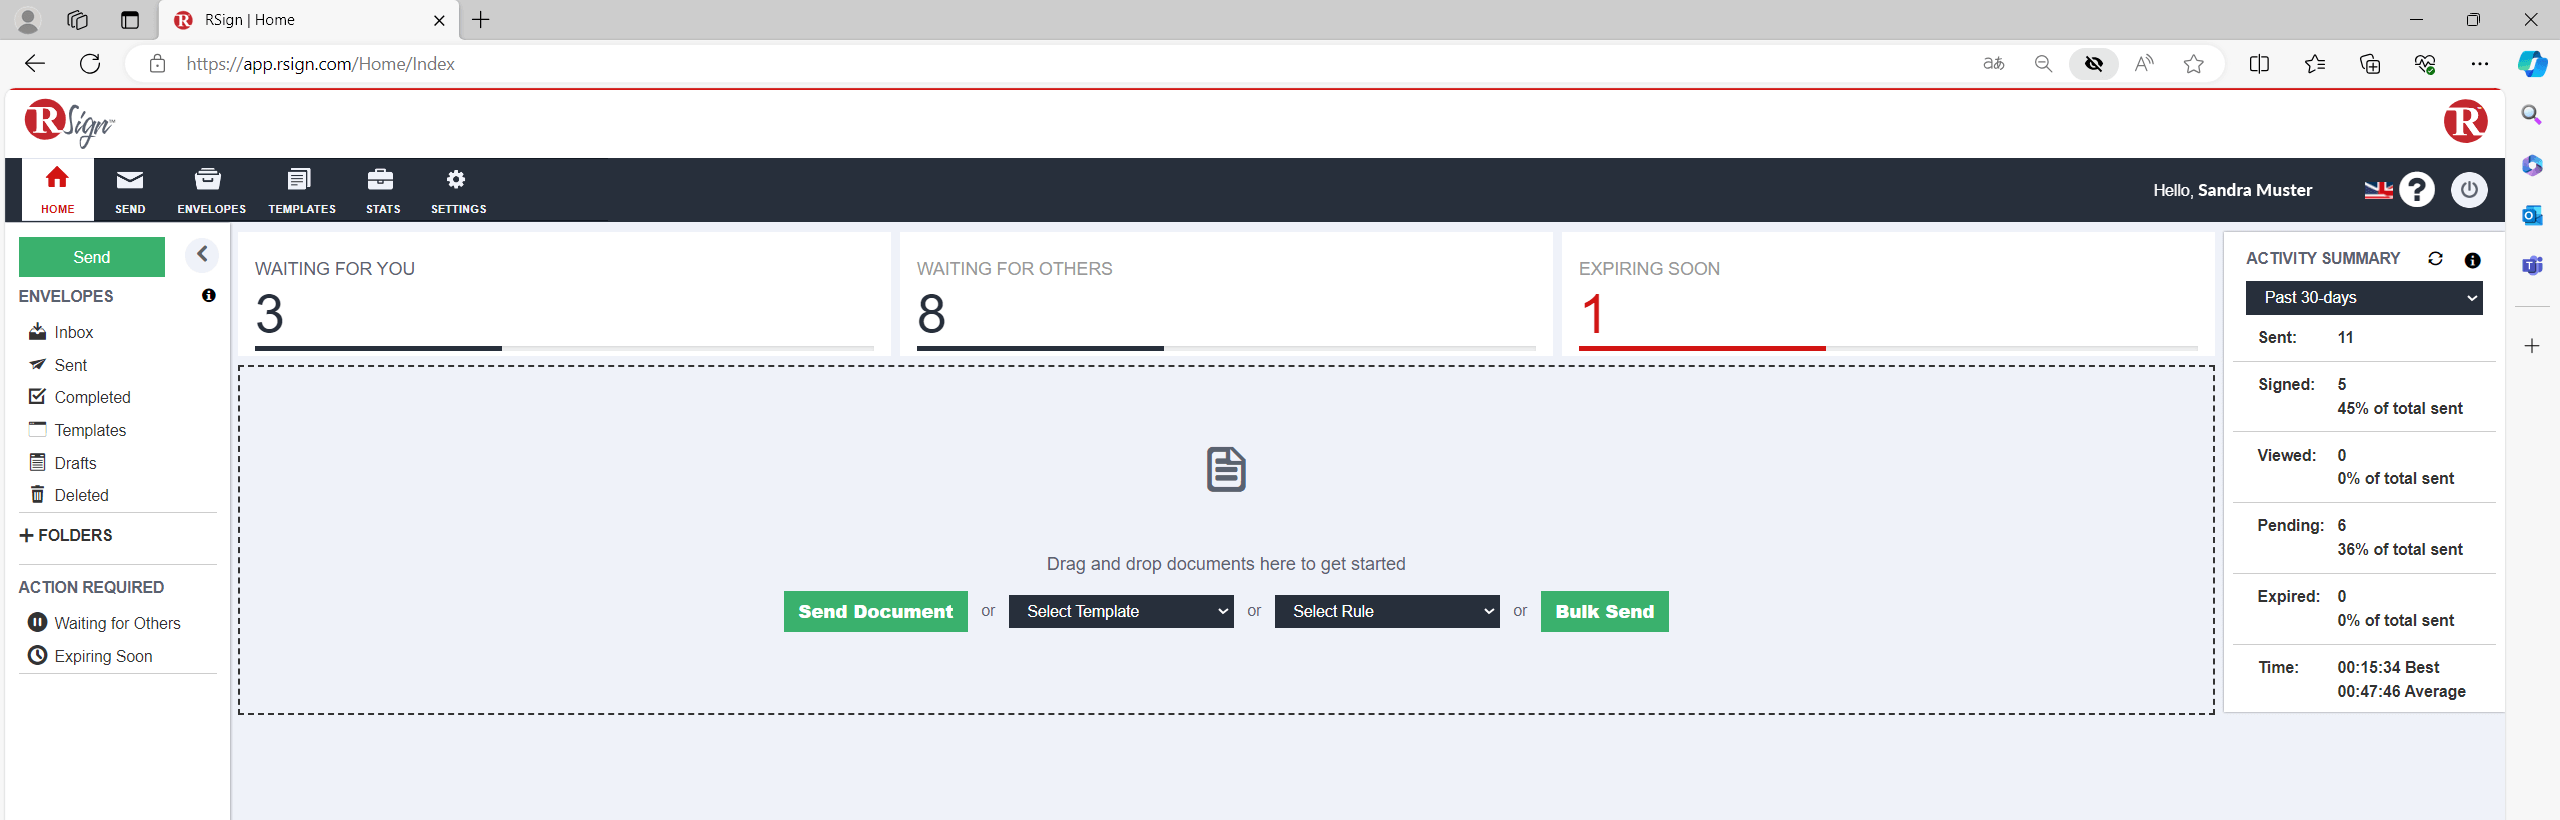Image resolution: width=2560 pixels, height=820 pixels.
Task: Toggle the tracking prevention eye icon
Action: tap(2094, 64)
